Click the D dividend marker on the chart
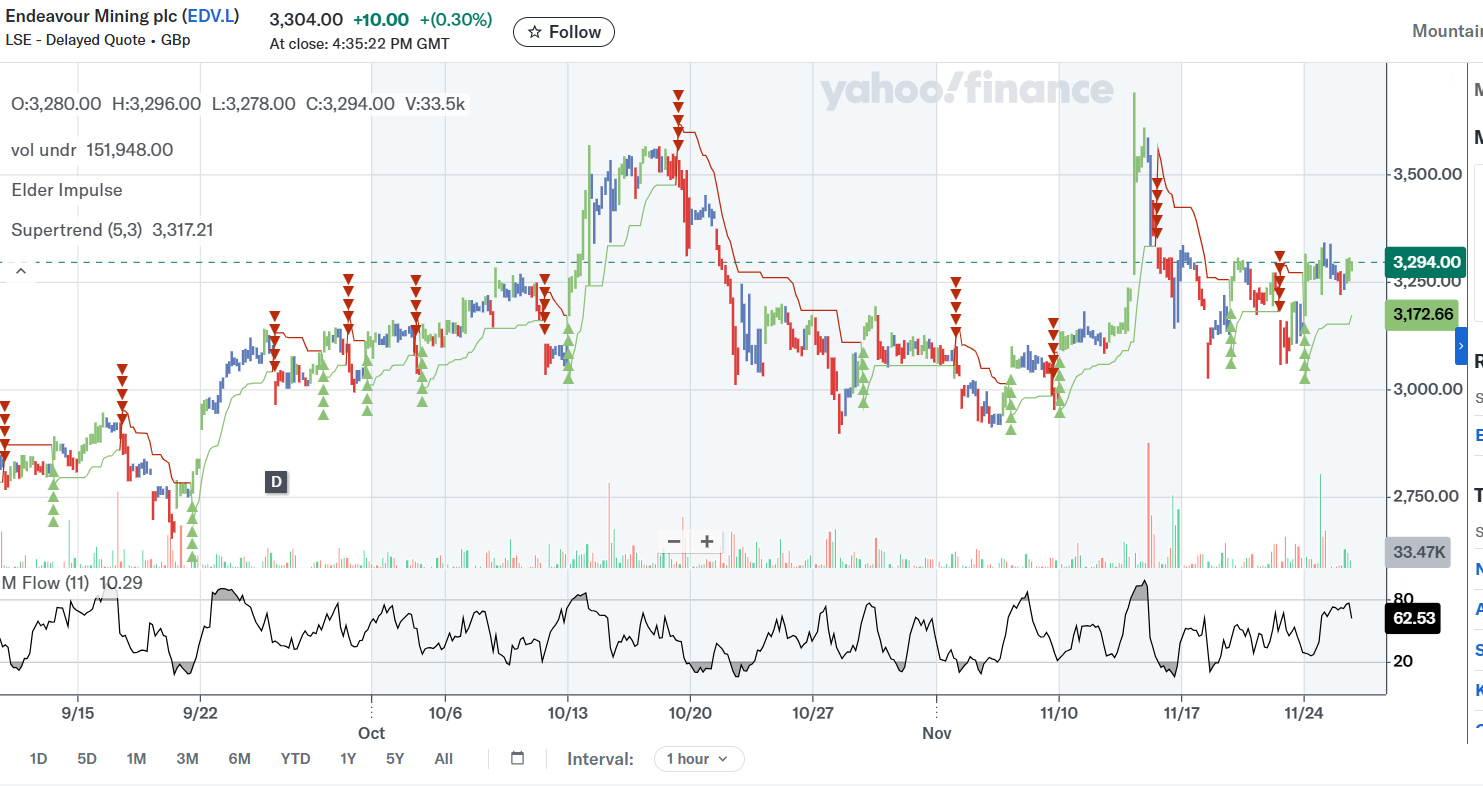 tap(275, 482)
